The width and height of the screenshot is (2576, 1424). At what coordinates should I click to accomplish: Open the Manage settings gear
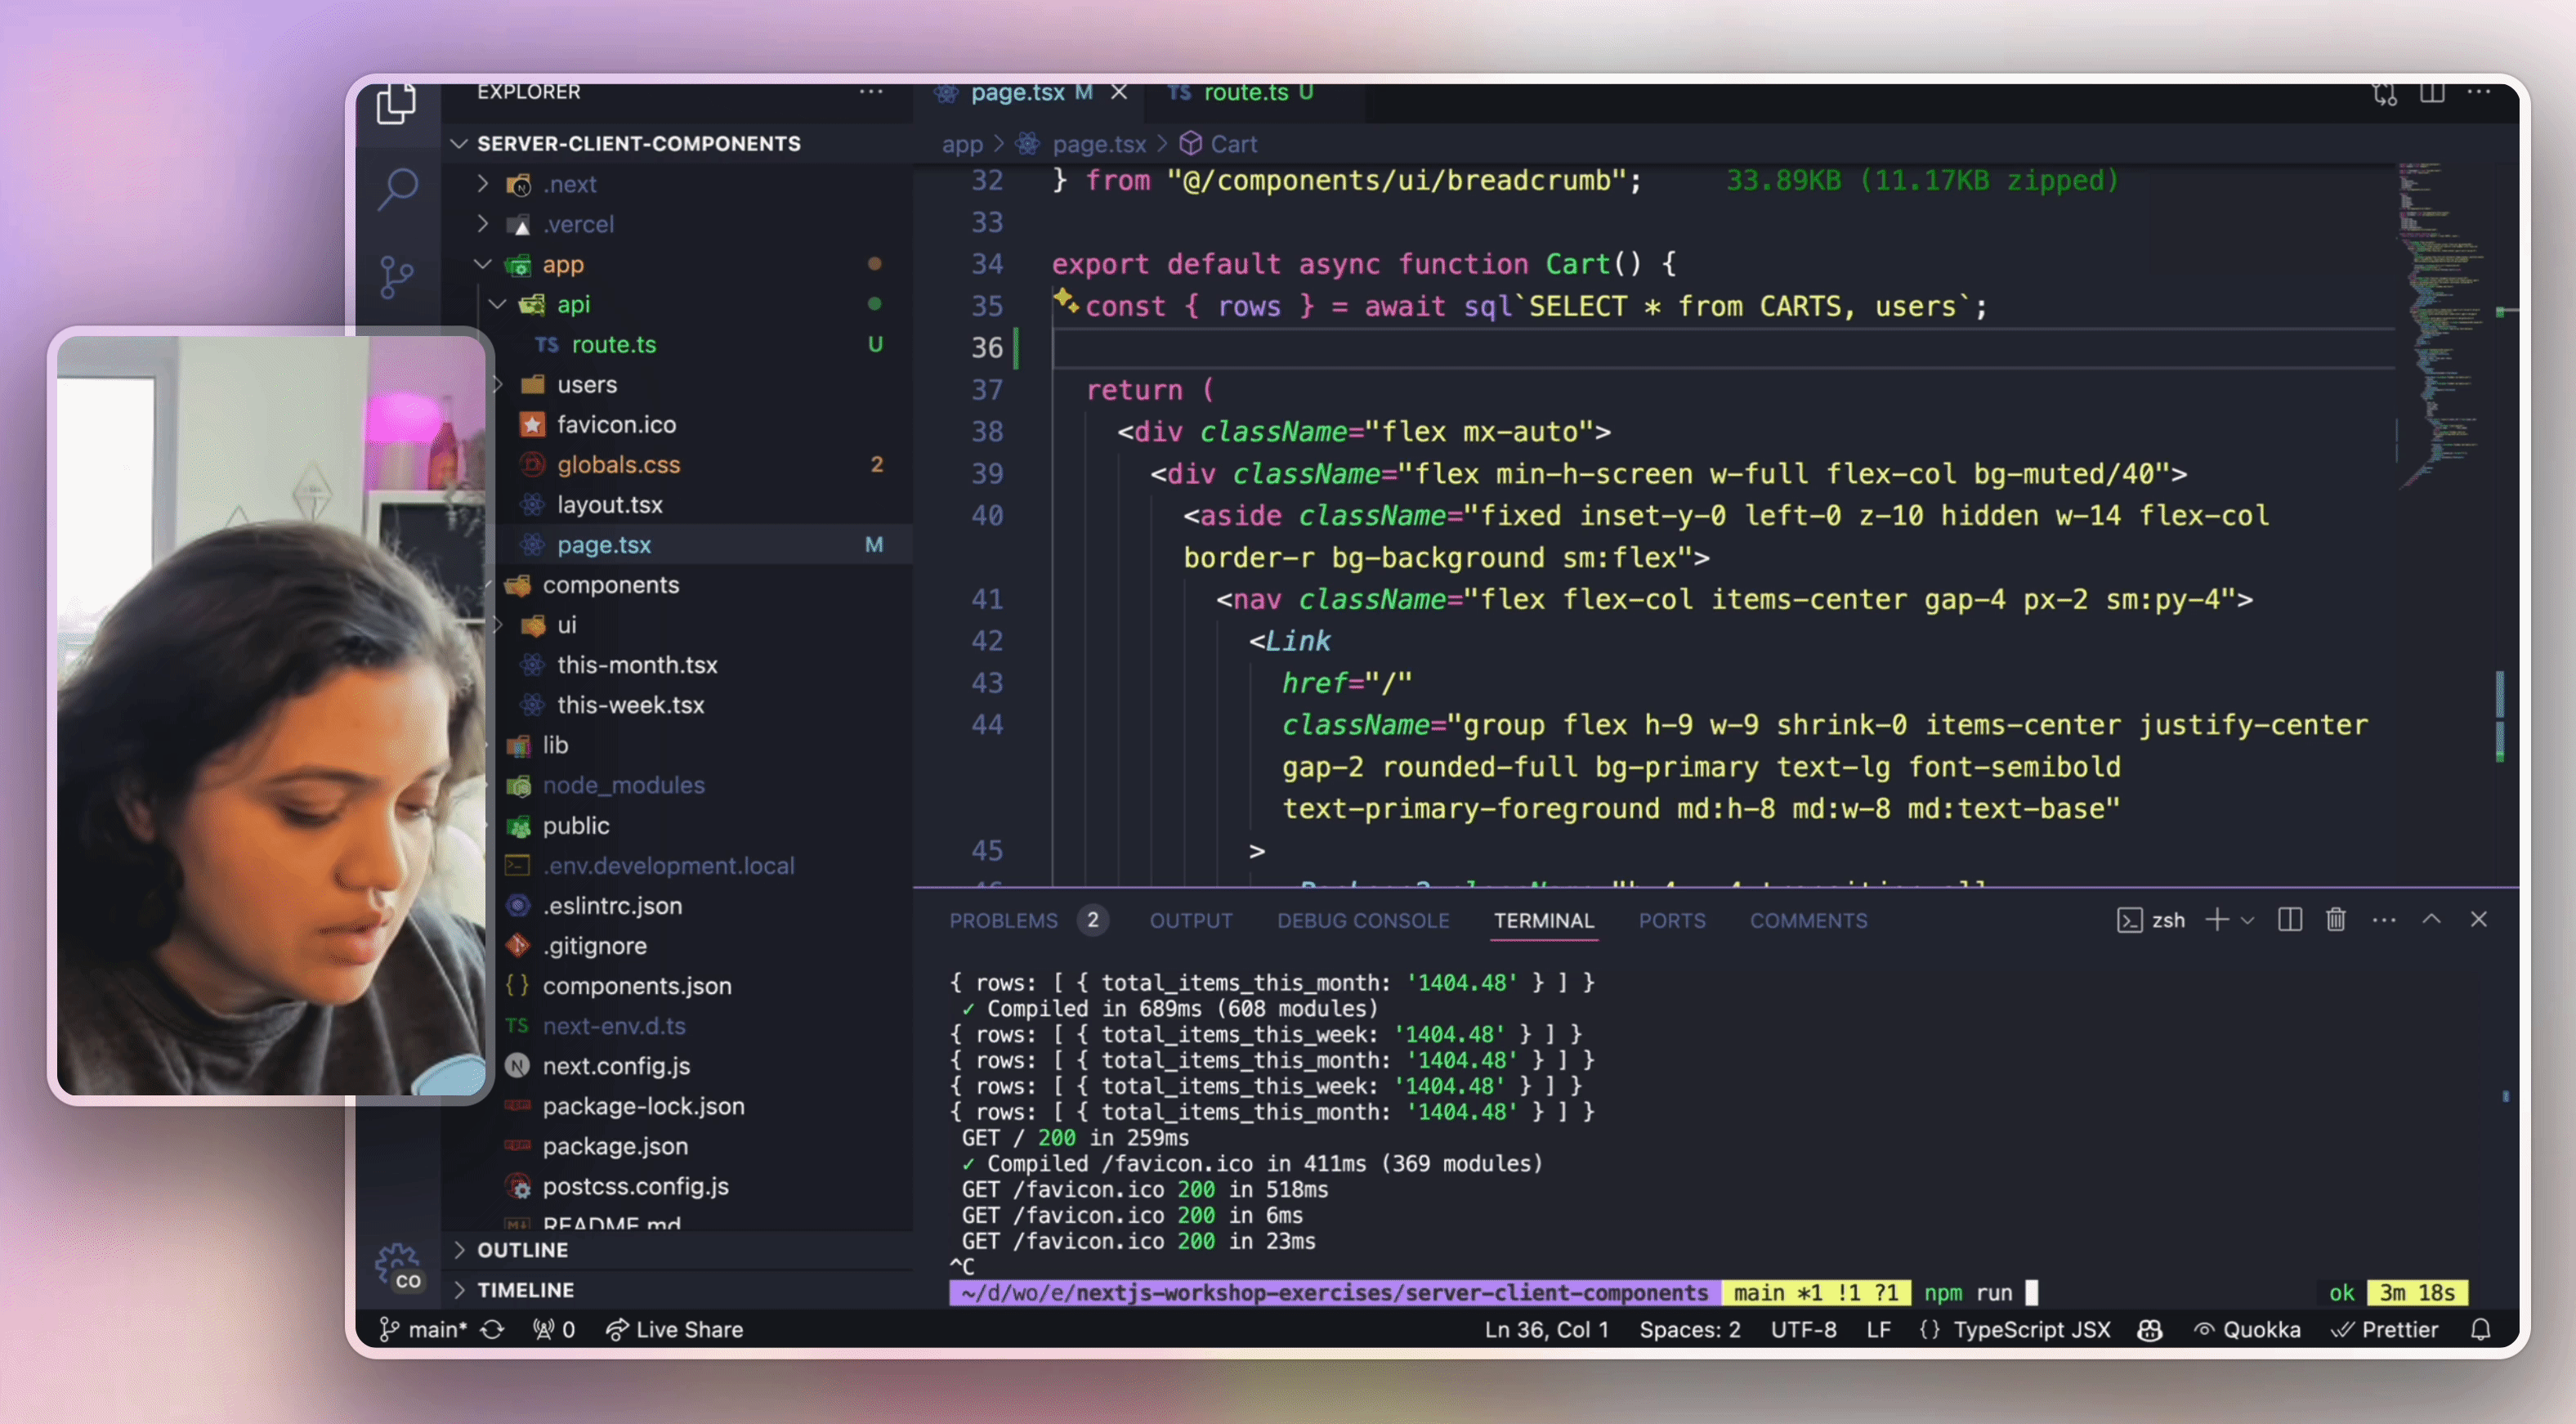pos(398,1262)
